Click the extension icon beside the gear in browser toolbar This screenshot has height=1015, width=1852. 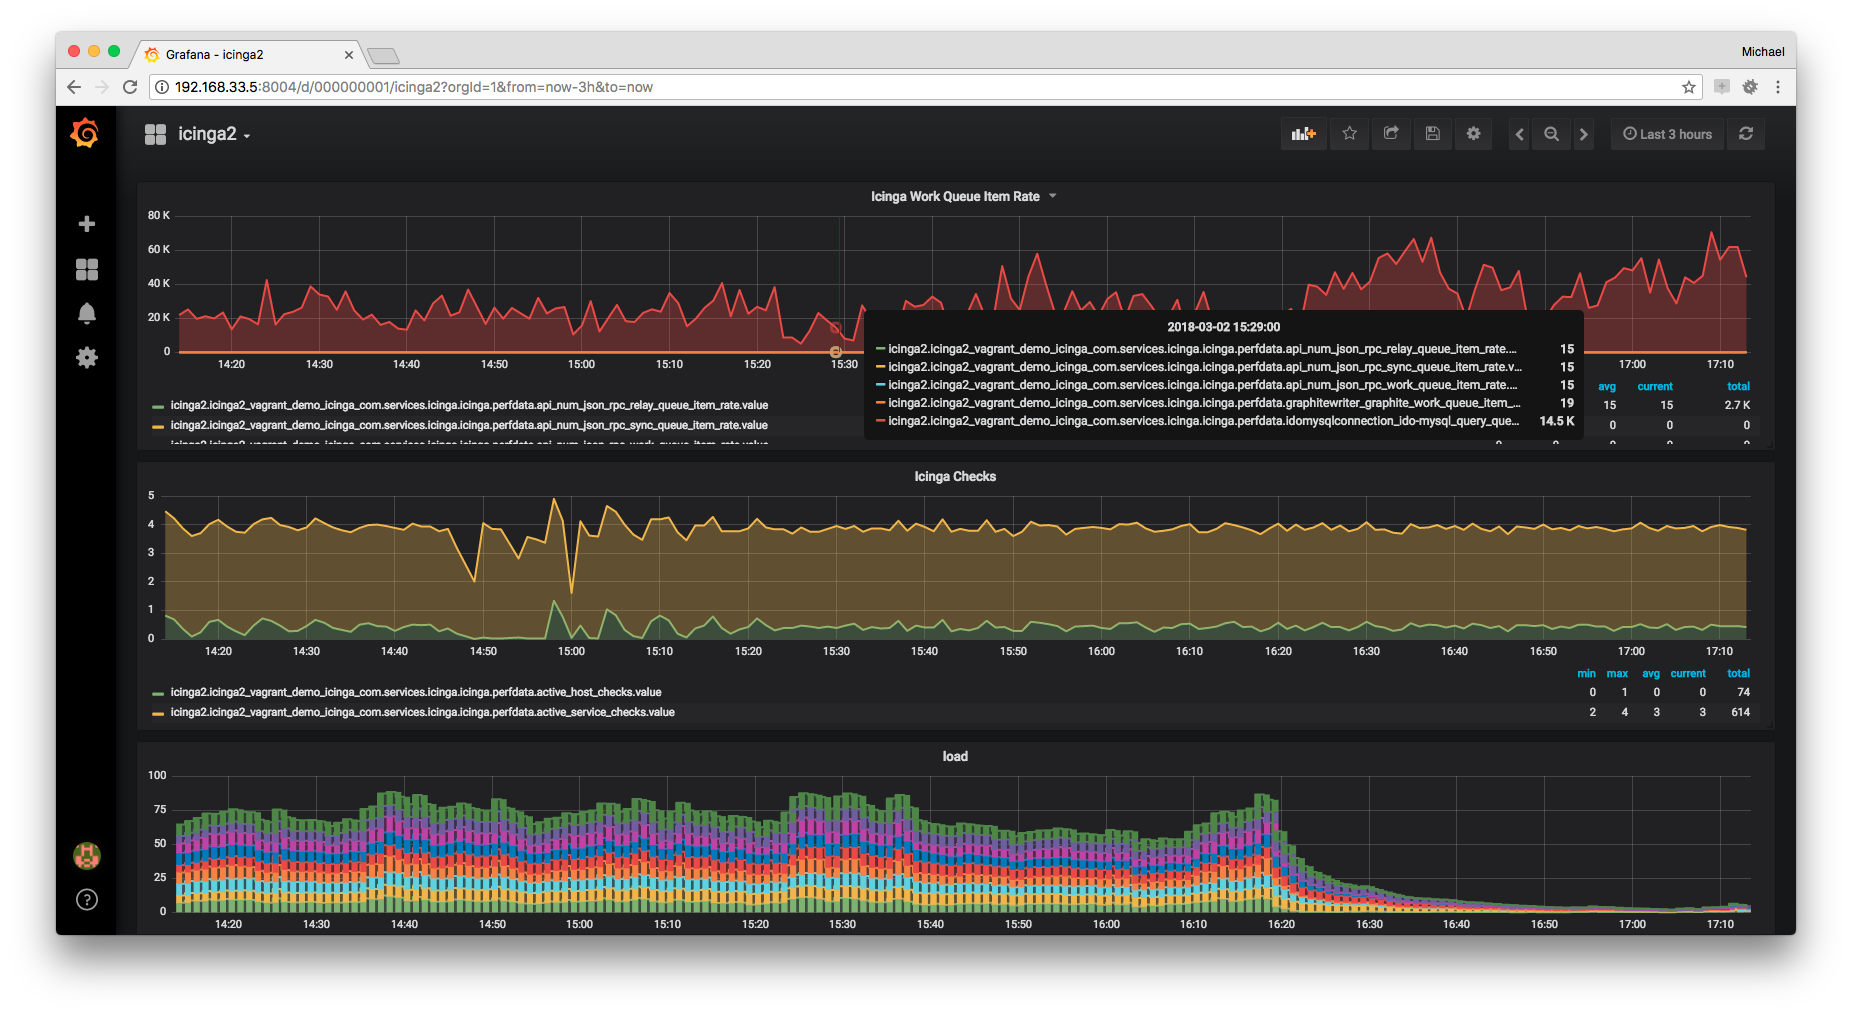coord(1722,87)
